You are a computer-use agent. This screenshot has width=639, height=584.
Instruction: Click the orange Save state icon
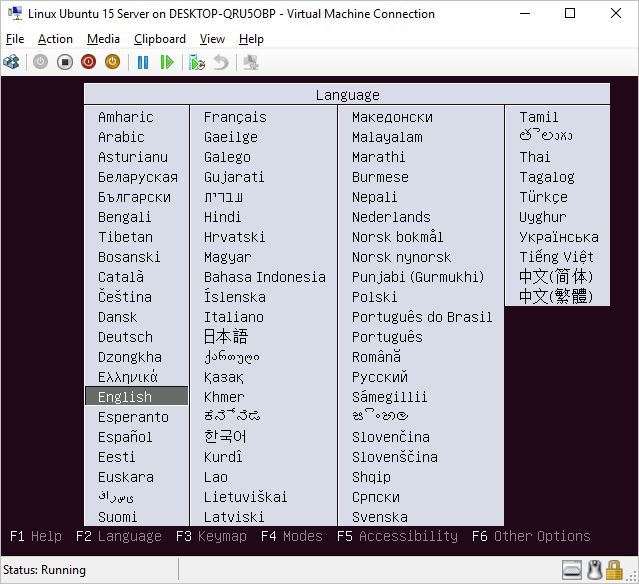(x=112, y=62)
